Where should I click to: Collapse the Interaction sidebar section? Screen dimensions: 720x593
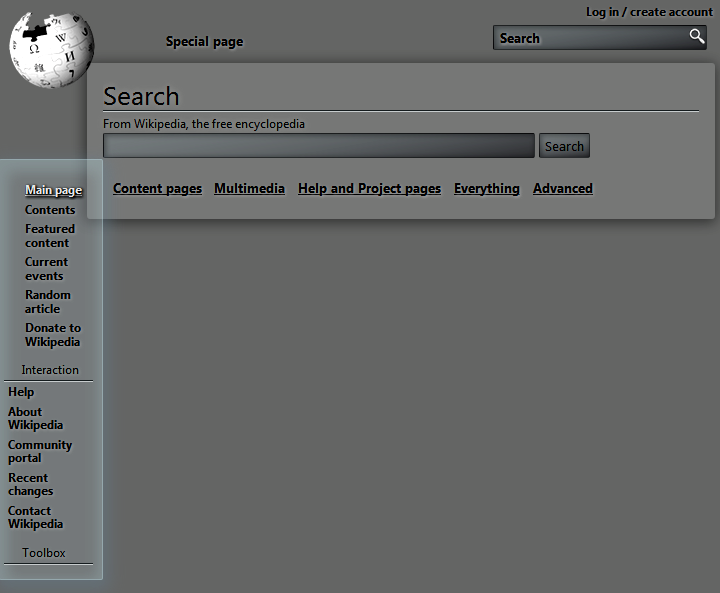(50, 370)
